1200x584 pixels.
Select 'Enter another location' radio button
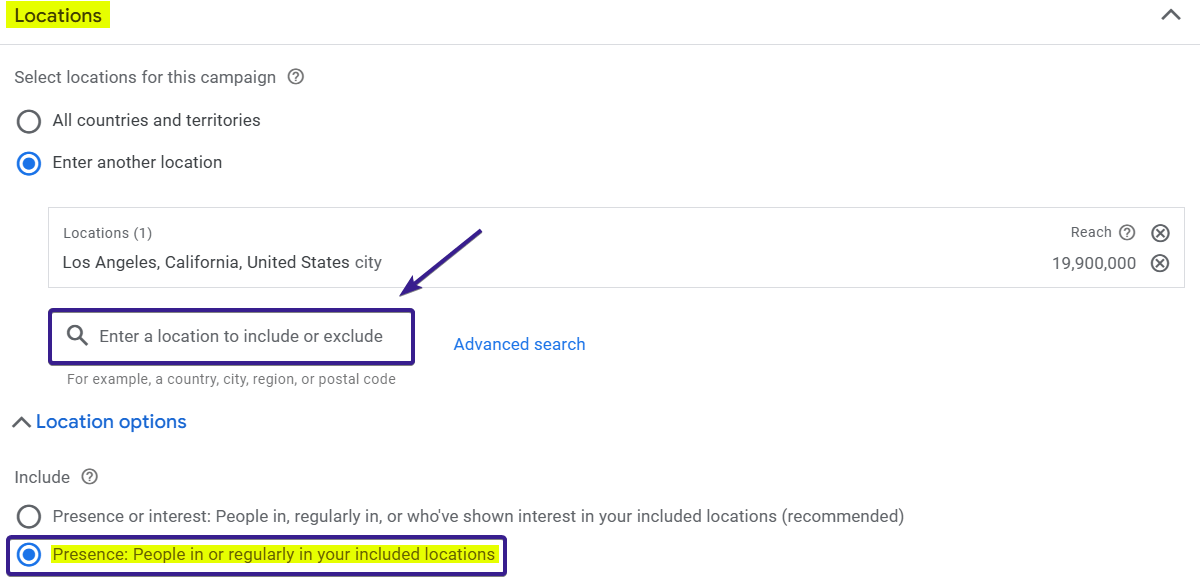pos(29,163)
